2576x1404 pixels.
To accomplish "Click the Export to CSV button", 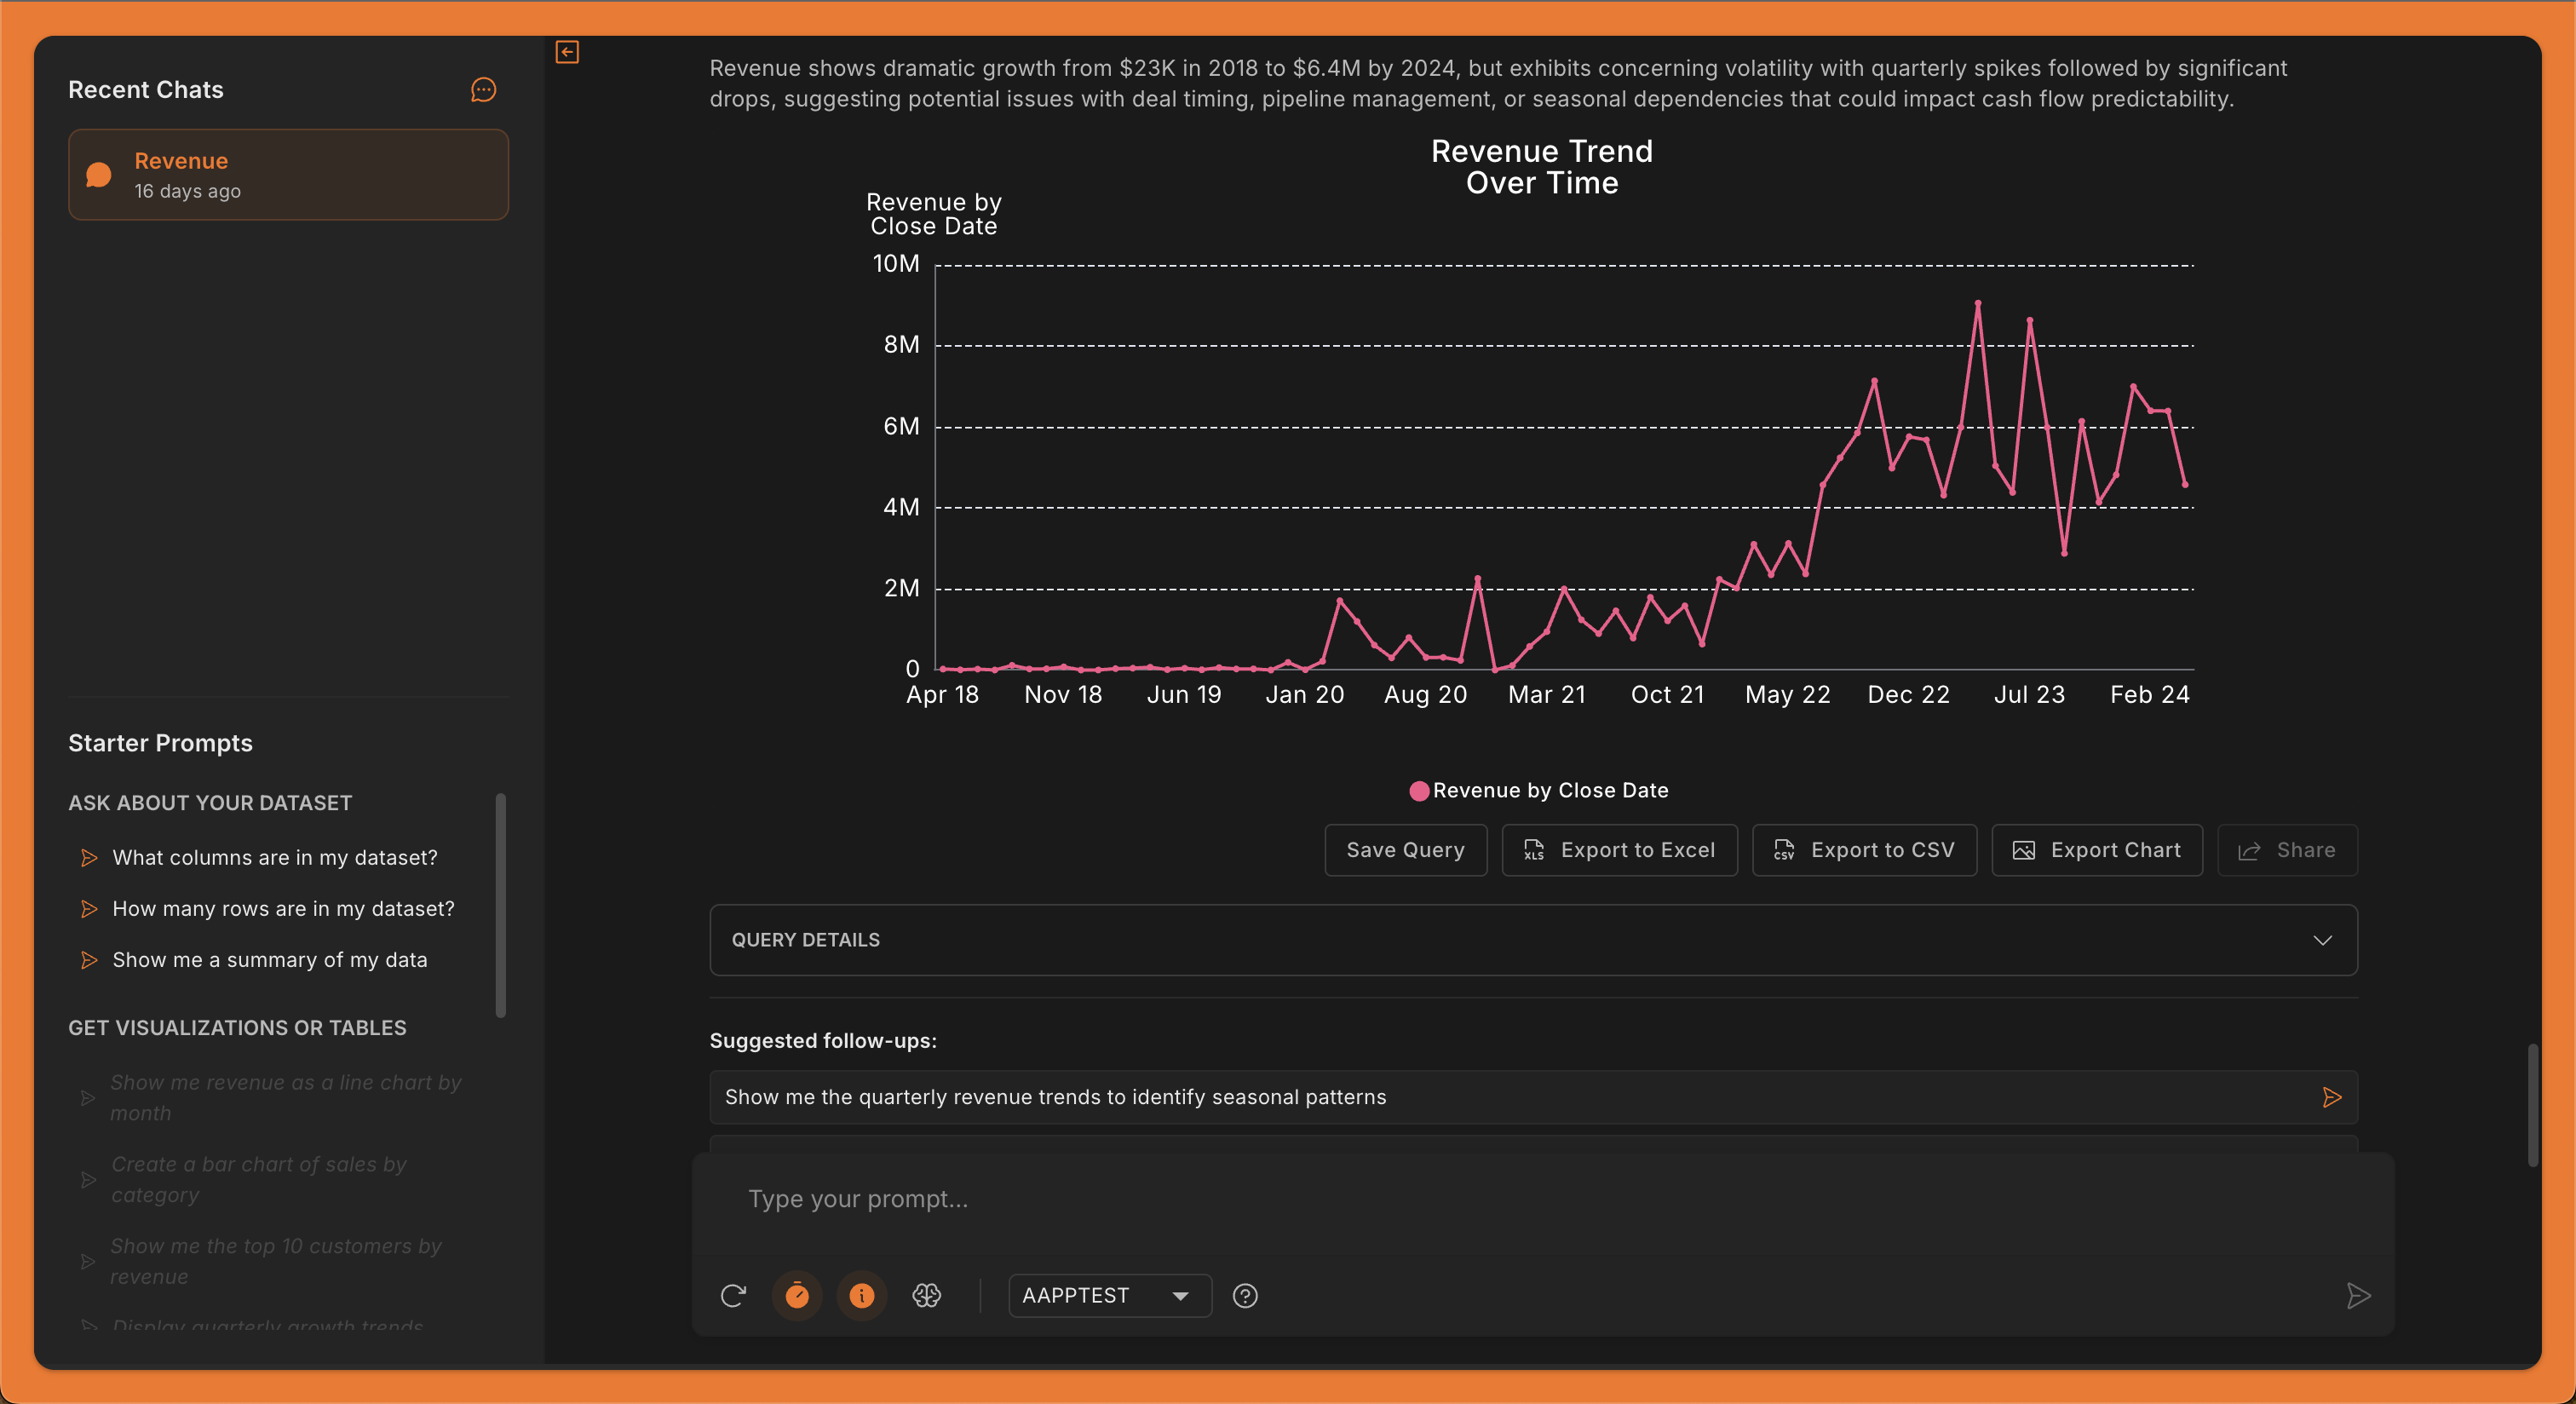I will [x=1864, y=850].
